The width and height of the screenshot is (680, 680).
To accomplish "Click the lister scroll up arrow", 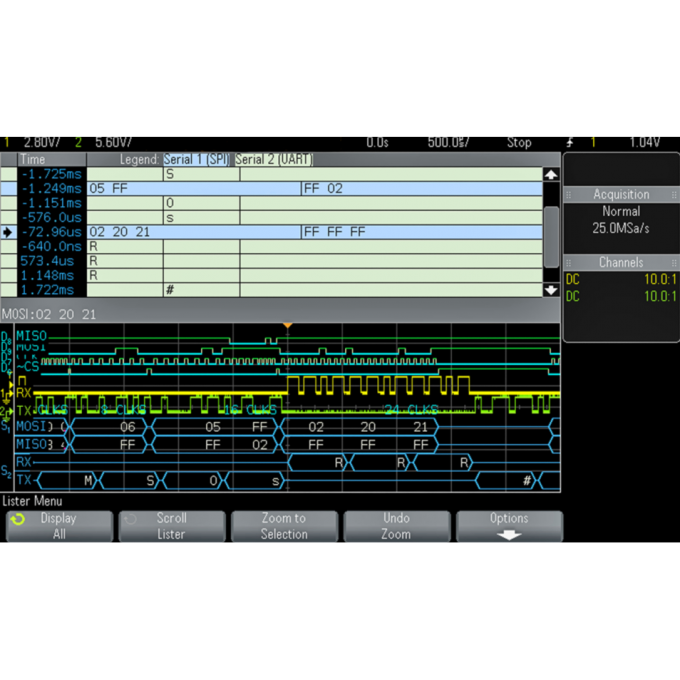I will 551,175.
